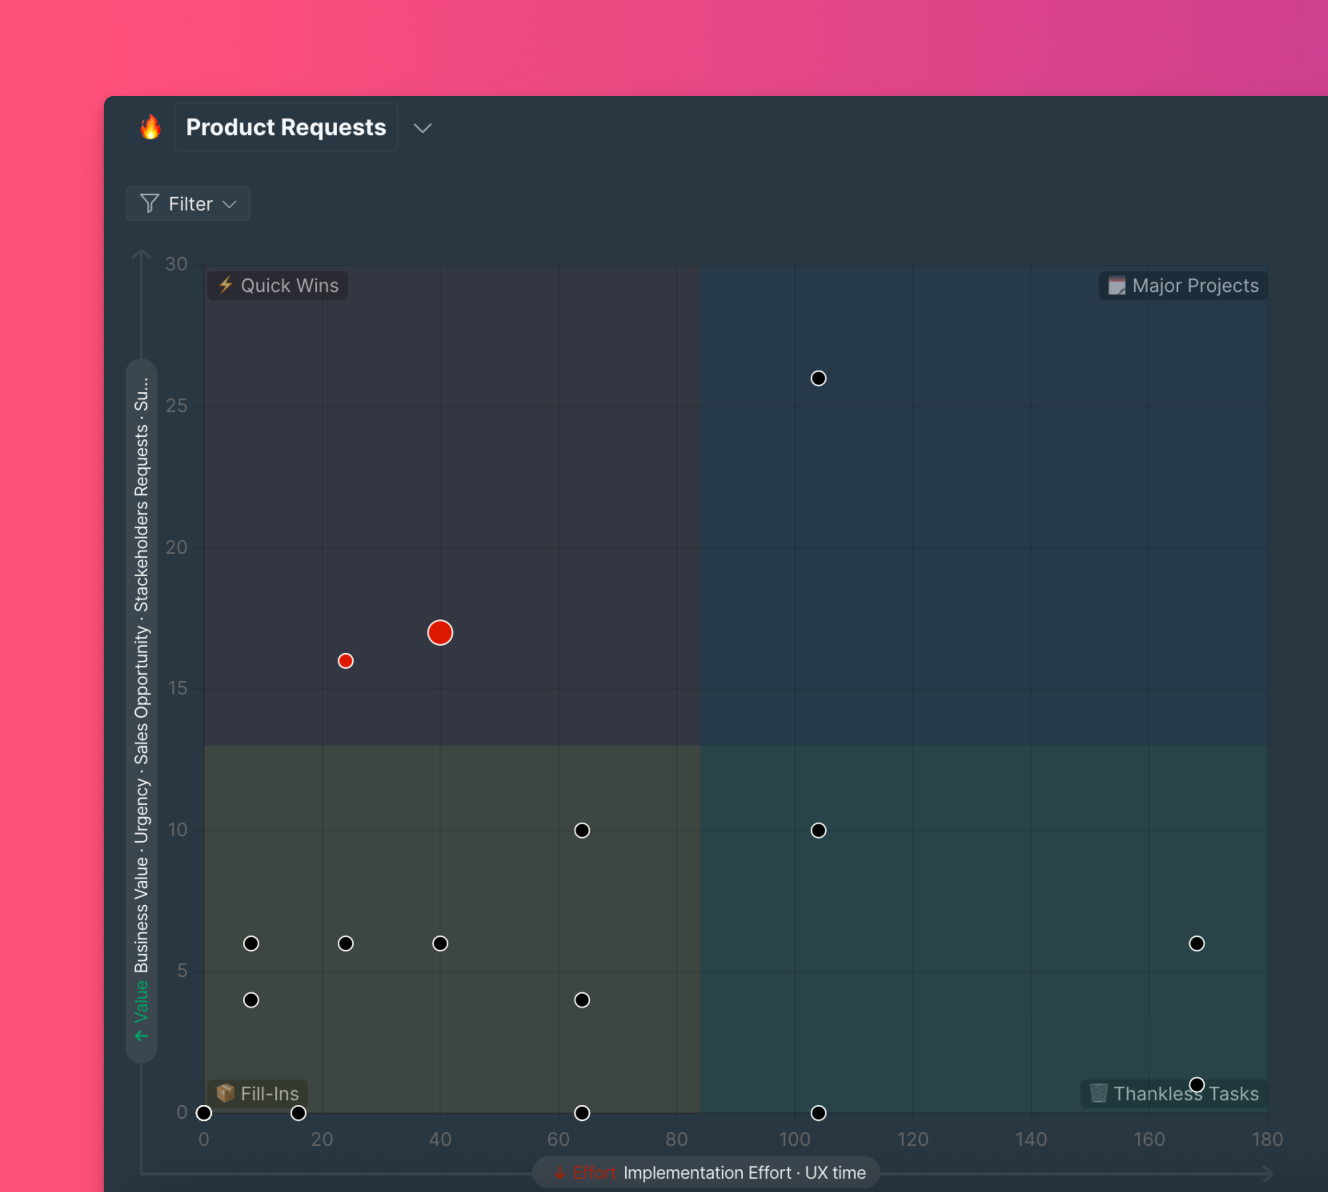Click the Product Requests title field
Screen dimensions: 1328x1192
286,127
